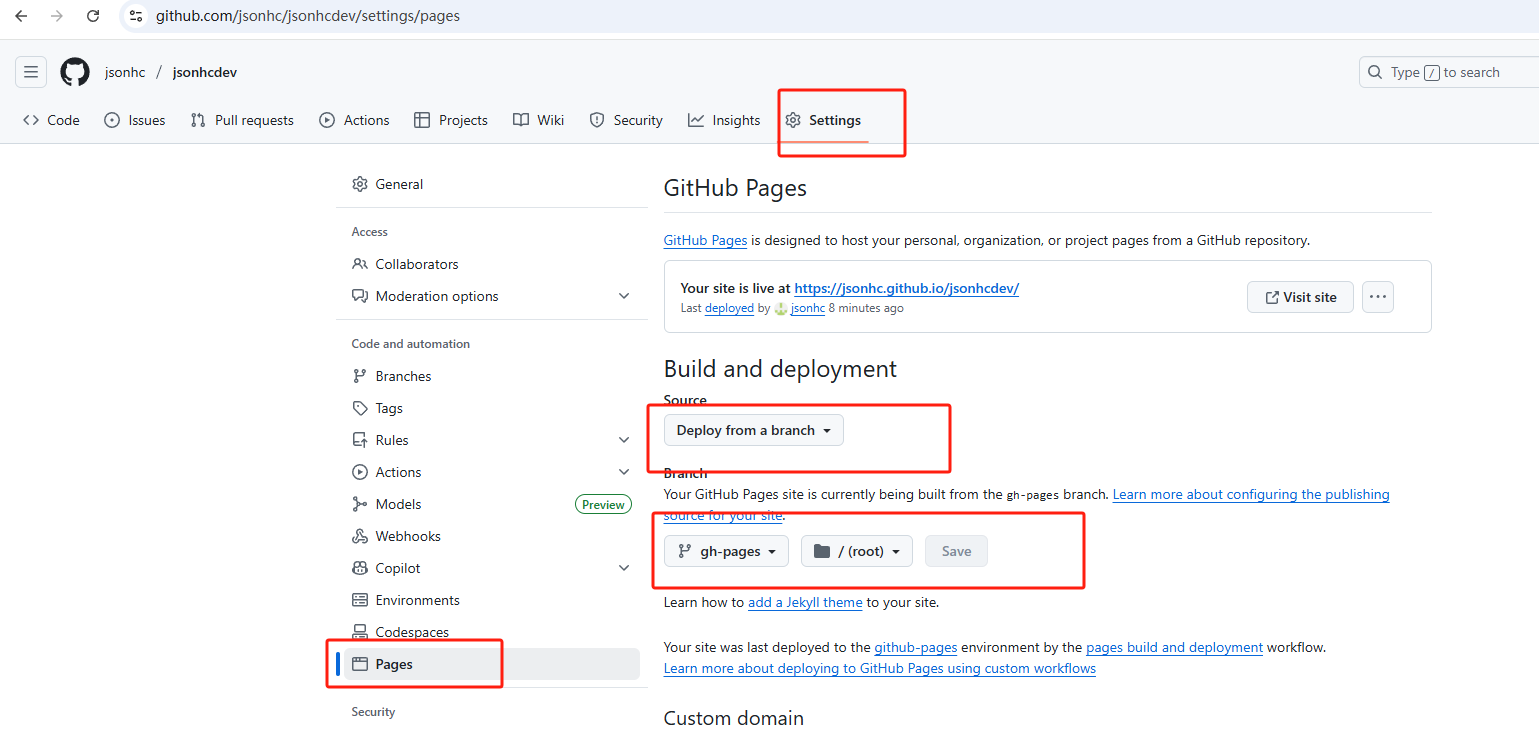Click the site info icon in address bar
Screen dimensions: 1539x730
pos(137,16)
